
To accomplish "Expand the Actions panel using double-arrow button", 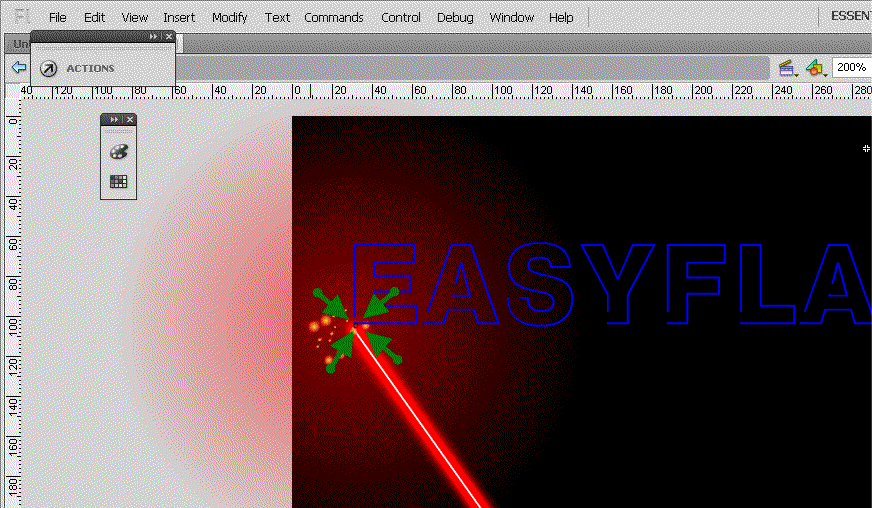I will point(153,37).
